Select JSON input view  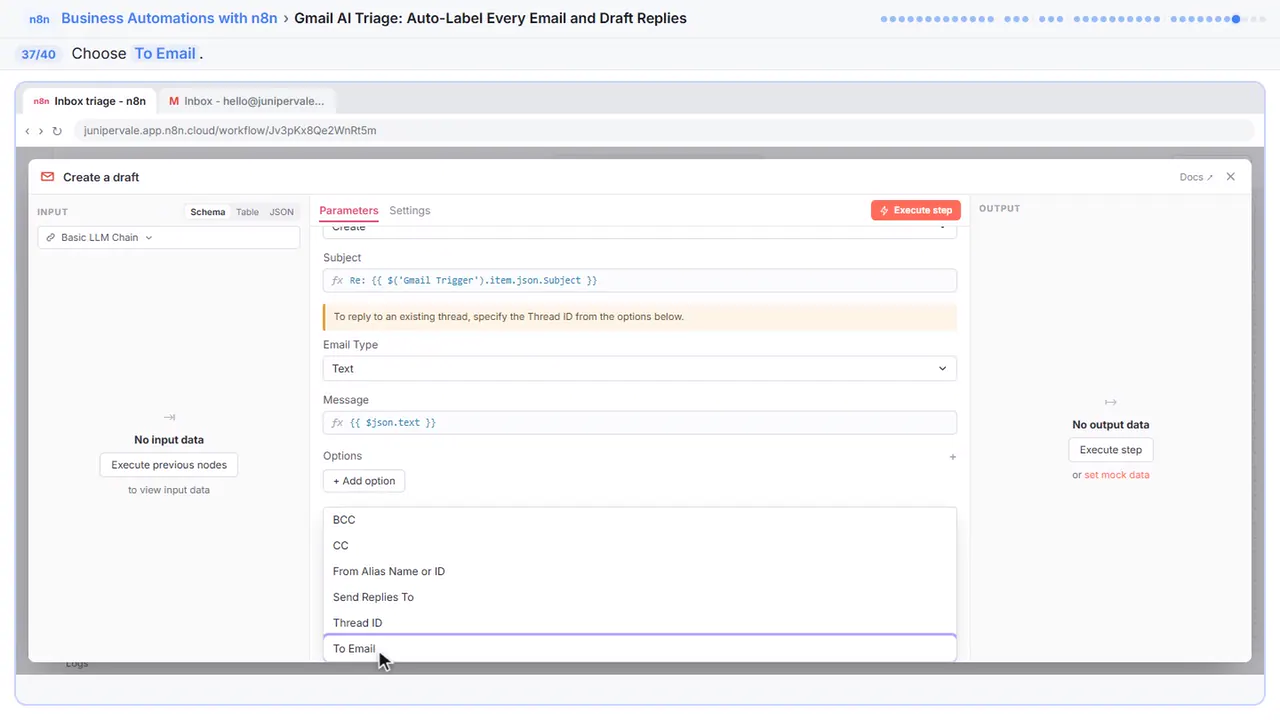tap(282, 212)
